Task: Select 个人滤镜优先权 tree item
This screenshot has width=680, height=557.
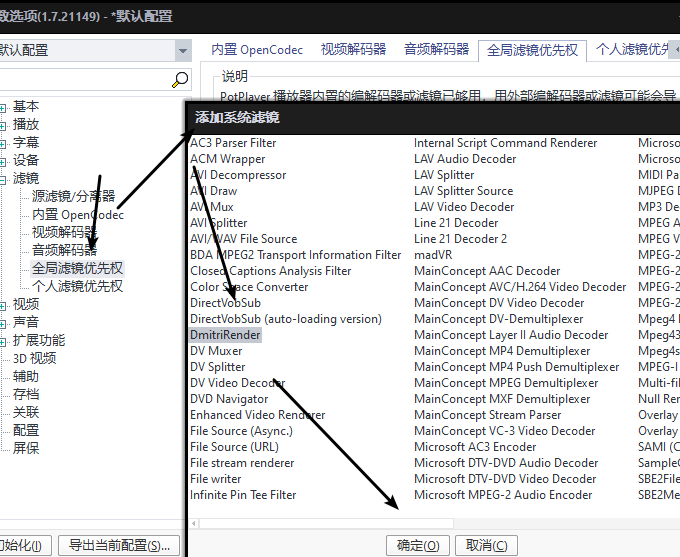Action: 77,286
